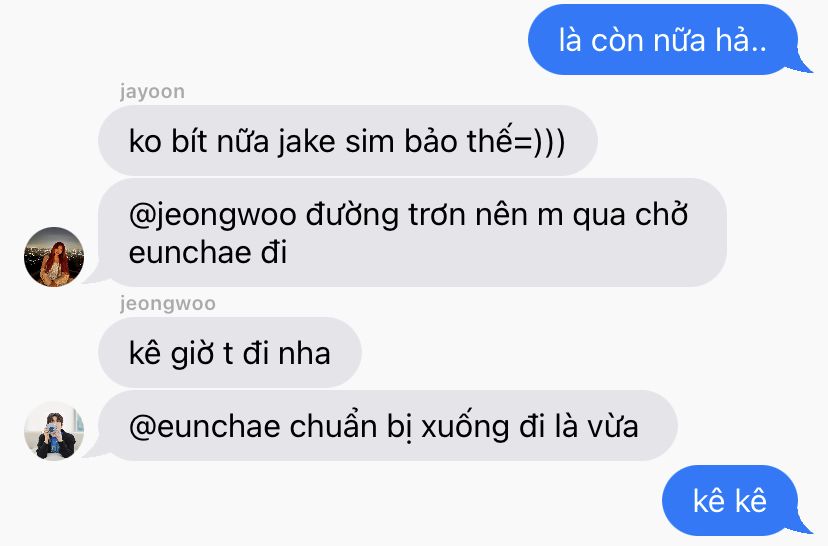
Task: Click the @jeongwoo mention in jayoon's message
Action: (212, 216)
